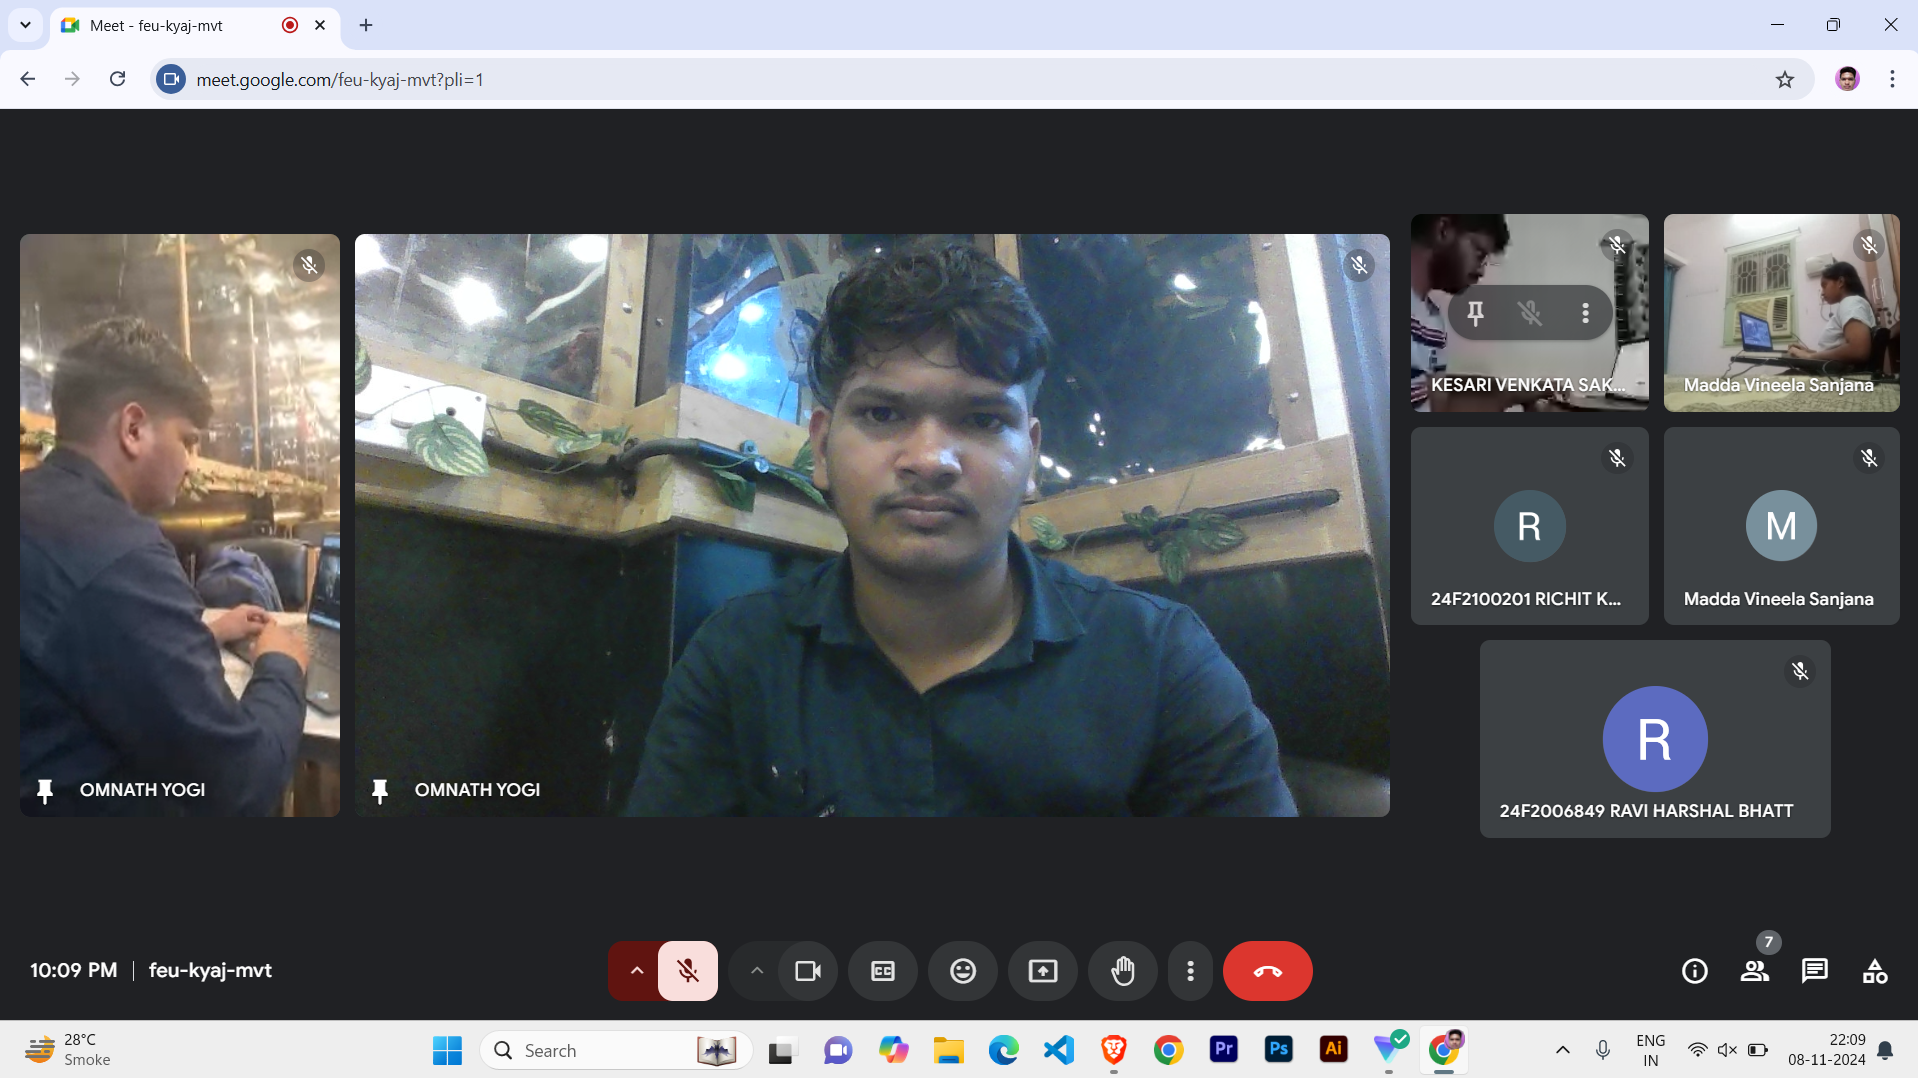
Task: Open the meeting details info icon
Action: 1694,971
